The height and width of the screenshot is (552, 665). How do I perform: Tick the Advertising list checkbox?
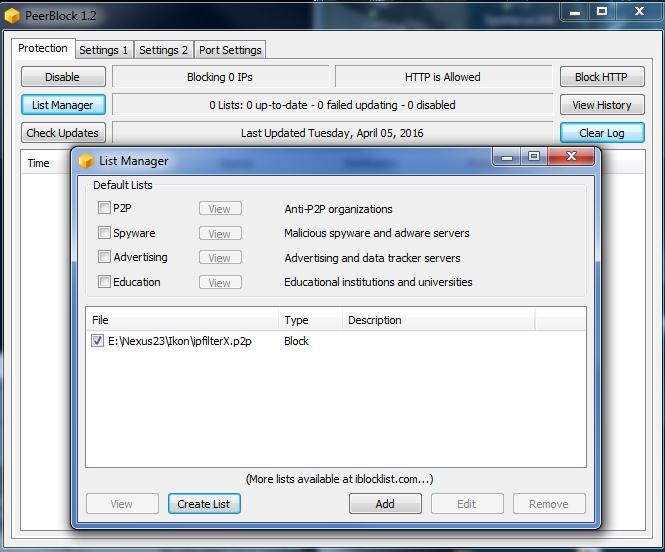[x=104, y=256]
